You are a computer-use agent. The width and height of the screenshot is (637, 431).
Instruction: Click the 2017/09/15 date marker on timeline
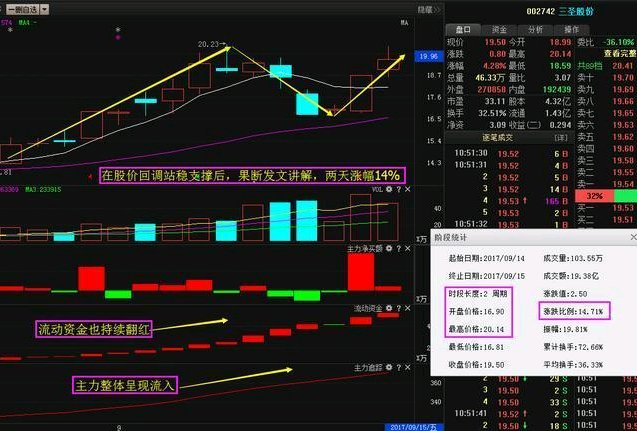point(407,426)
